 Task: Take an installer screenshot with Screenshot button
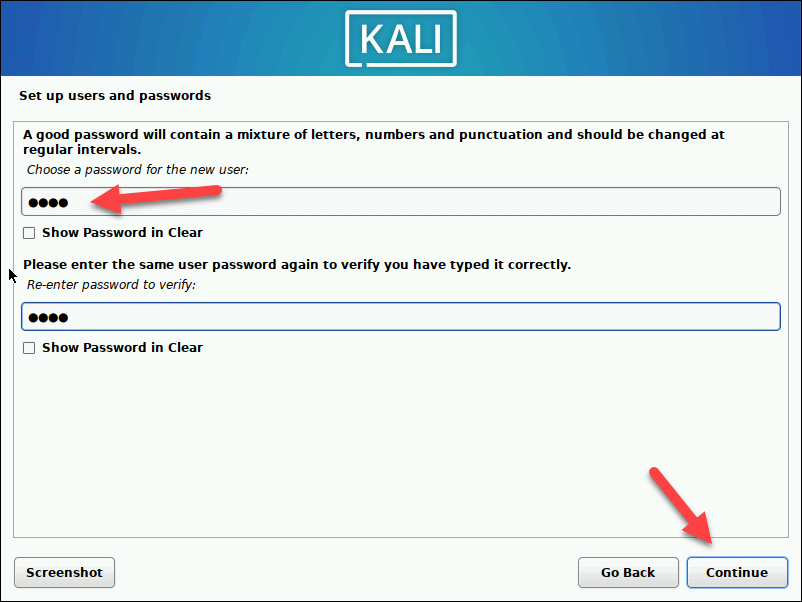pyautogui.click(x=64, y=572)
